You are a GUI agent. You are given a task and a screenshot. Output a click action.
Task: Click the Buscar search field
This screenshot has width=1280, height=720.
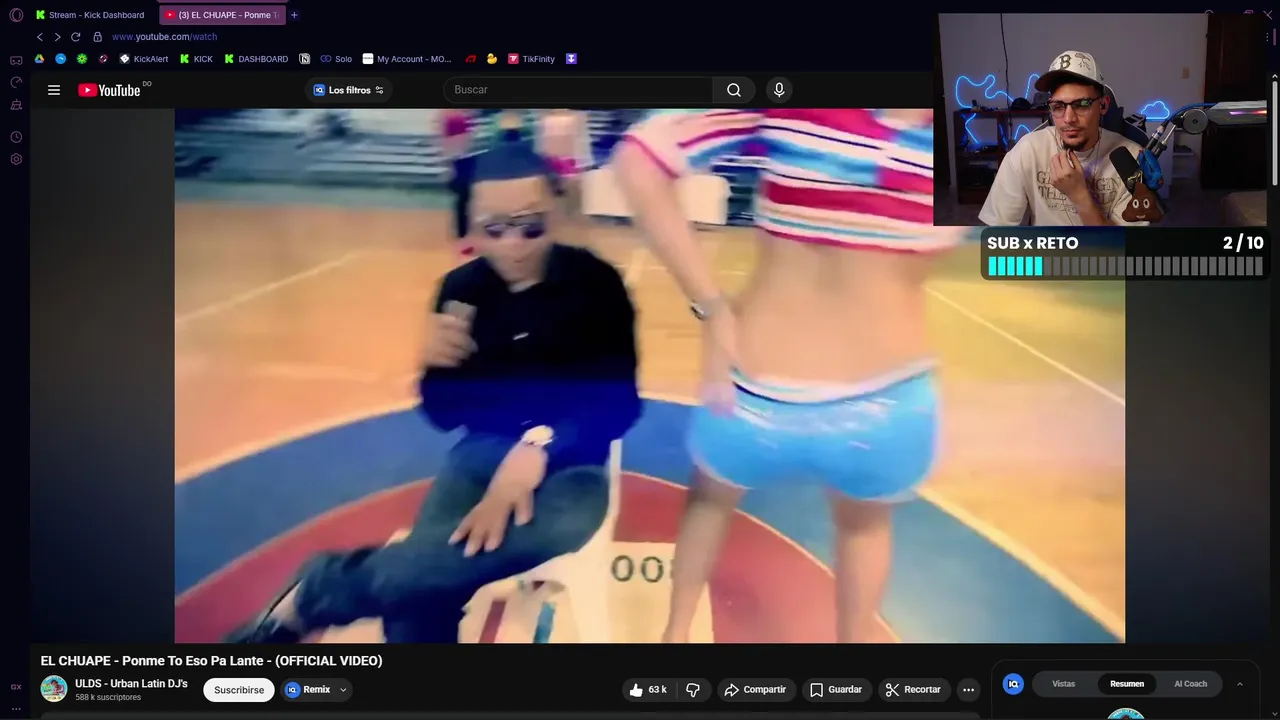click(x=578, y=90)
